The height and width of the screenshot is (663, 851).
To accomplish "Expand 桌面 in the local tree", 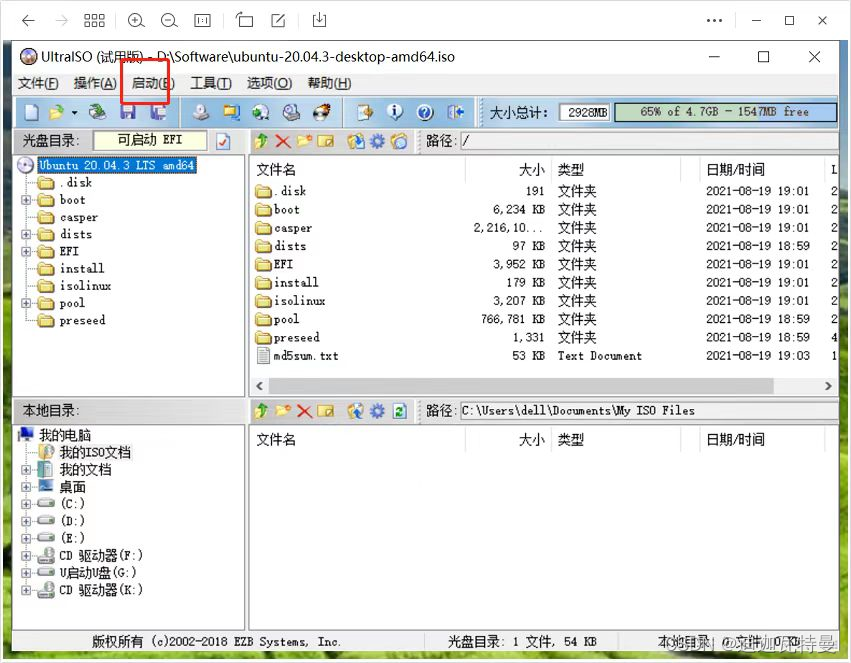I will coord(26,487).
